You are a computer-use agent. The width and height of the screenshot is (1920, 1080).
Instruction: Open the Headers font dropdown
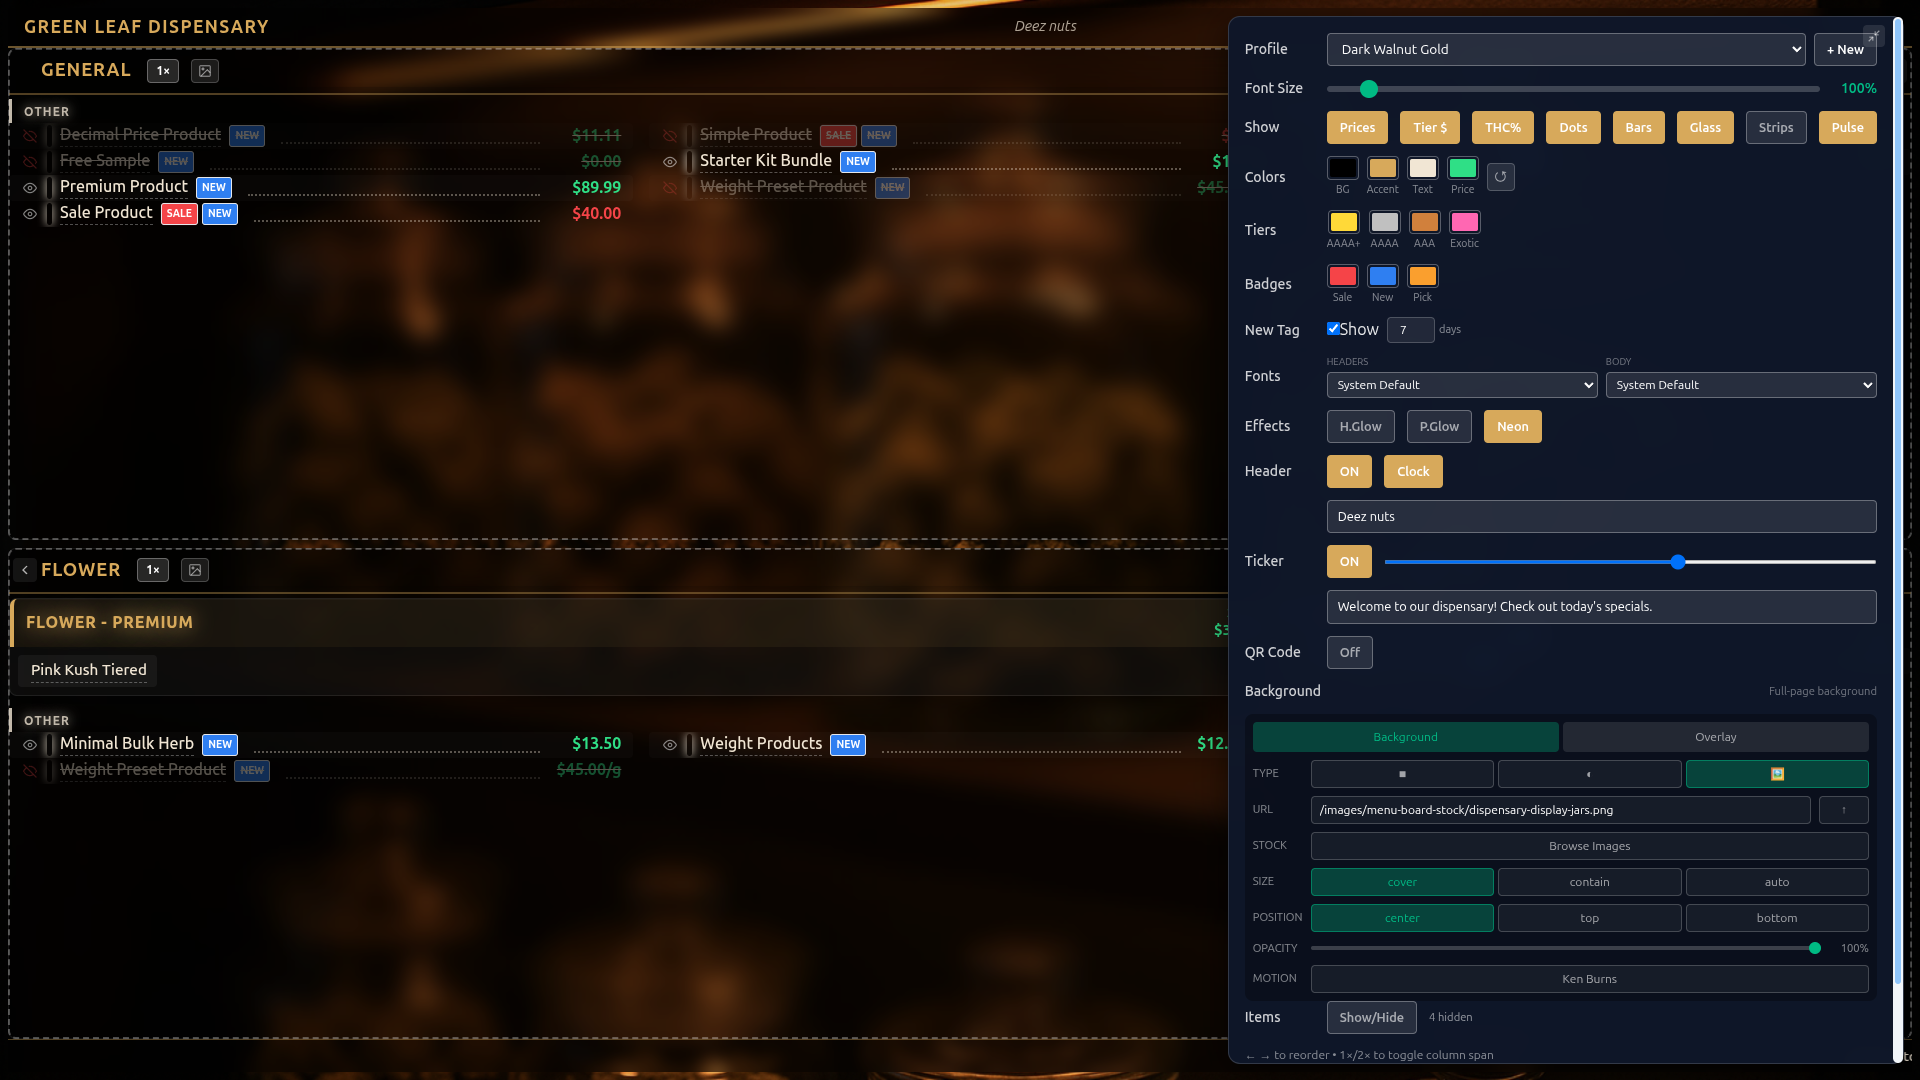click(x=1461, y=385)
